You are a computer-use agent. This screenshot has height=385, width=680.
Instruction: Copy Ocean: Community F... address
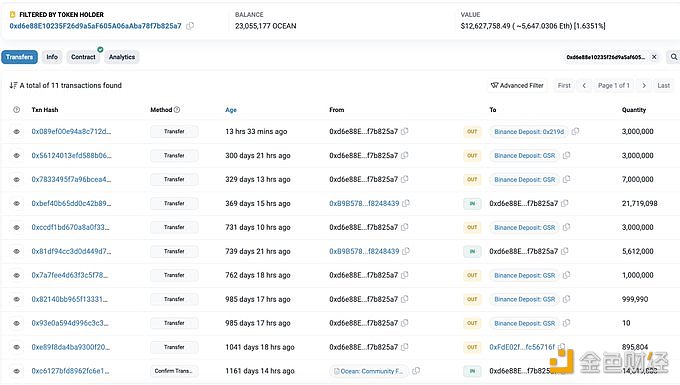[x=416, y=371]
